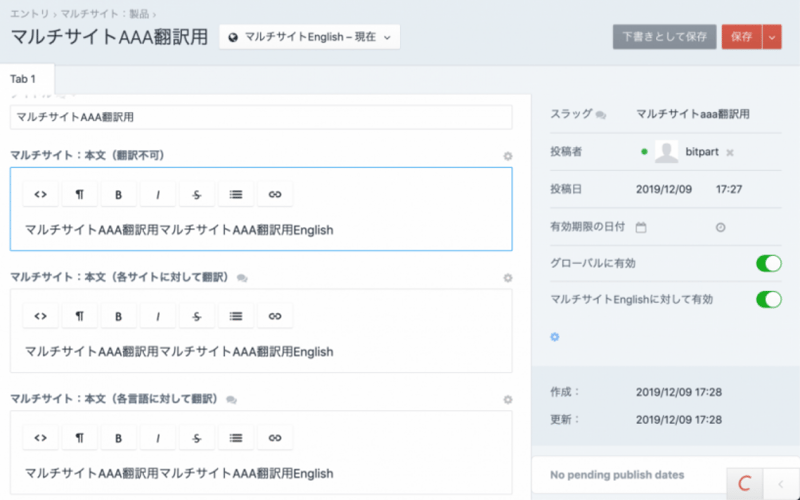Click the Link icon in third editor
800x500 pixels.
click(274, 438)
